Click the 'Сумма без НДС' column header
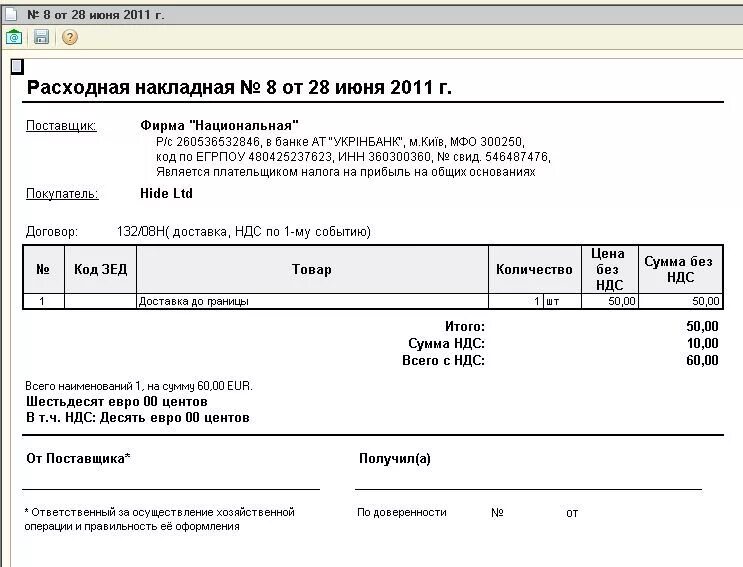743x567 pixels. point(680,270)
